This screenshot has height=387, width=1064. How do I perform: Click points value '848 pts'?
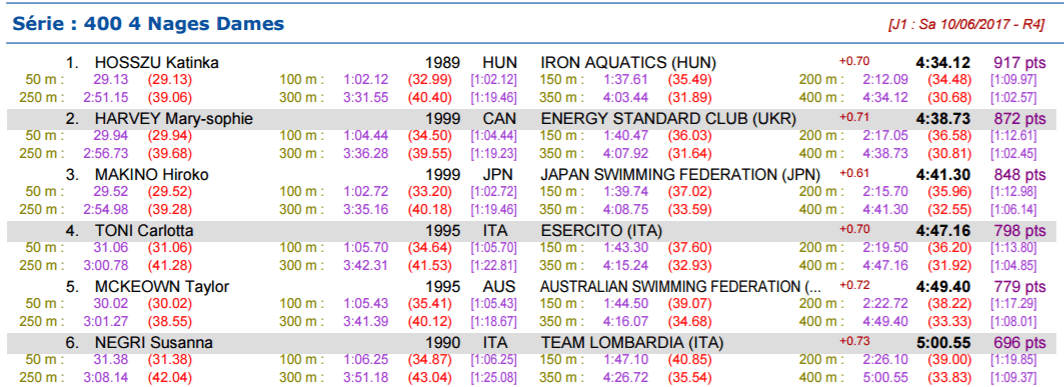pos(1020,174)
